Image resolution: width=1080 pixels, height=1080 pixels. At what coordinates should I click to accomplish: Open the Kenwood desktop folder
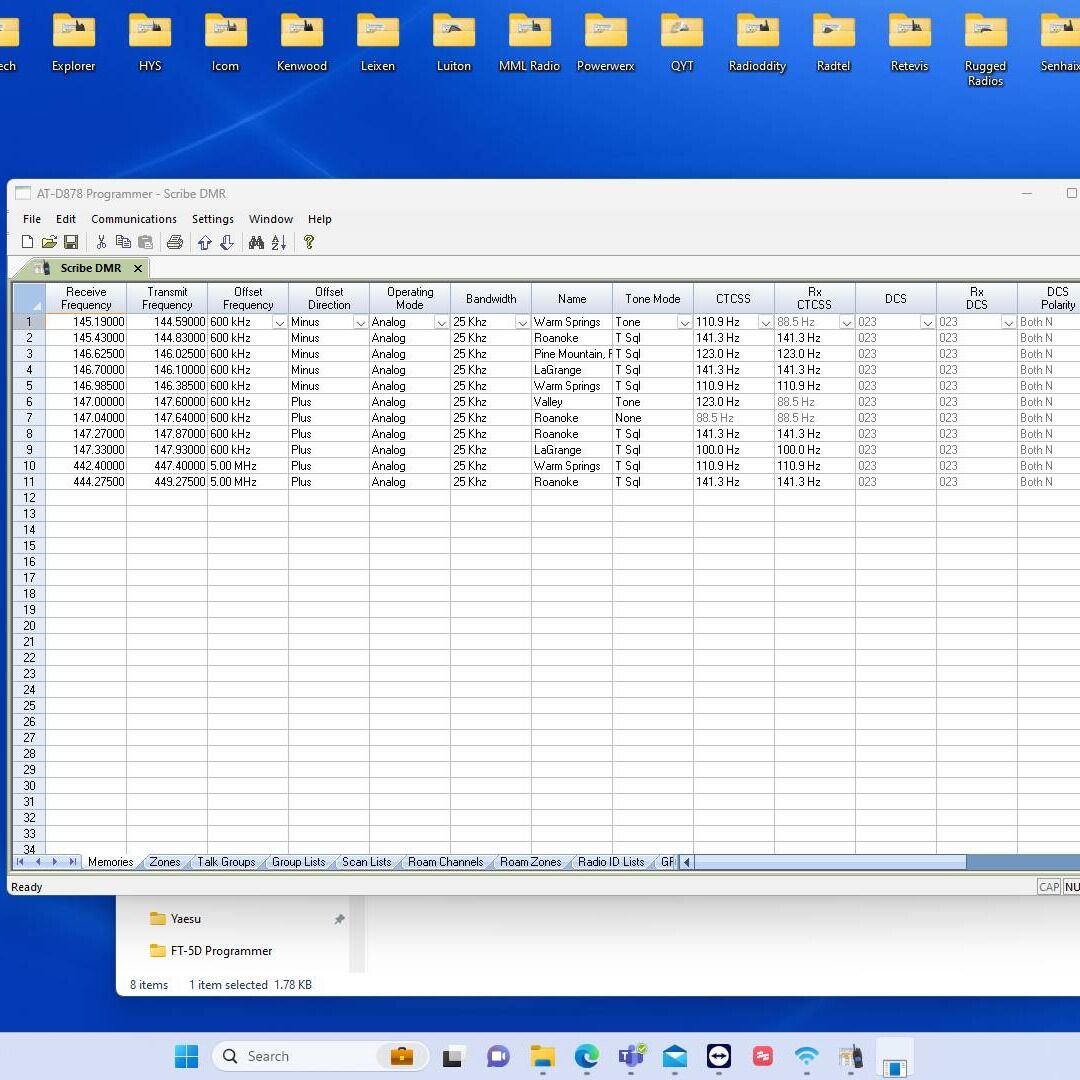[302, 43]
